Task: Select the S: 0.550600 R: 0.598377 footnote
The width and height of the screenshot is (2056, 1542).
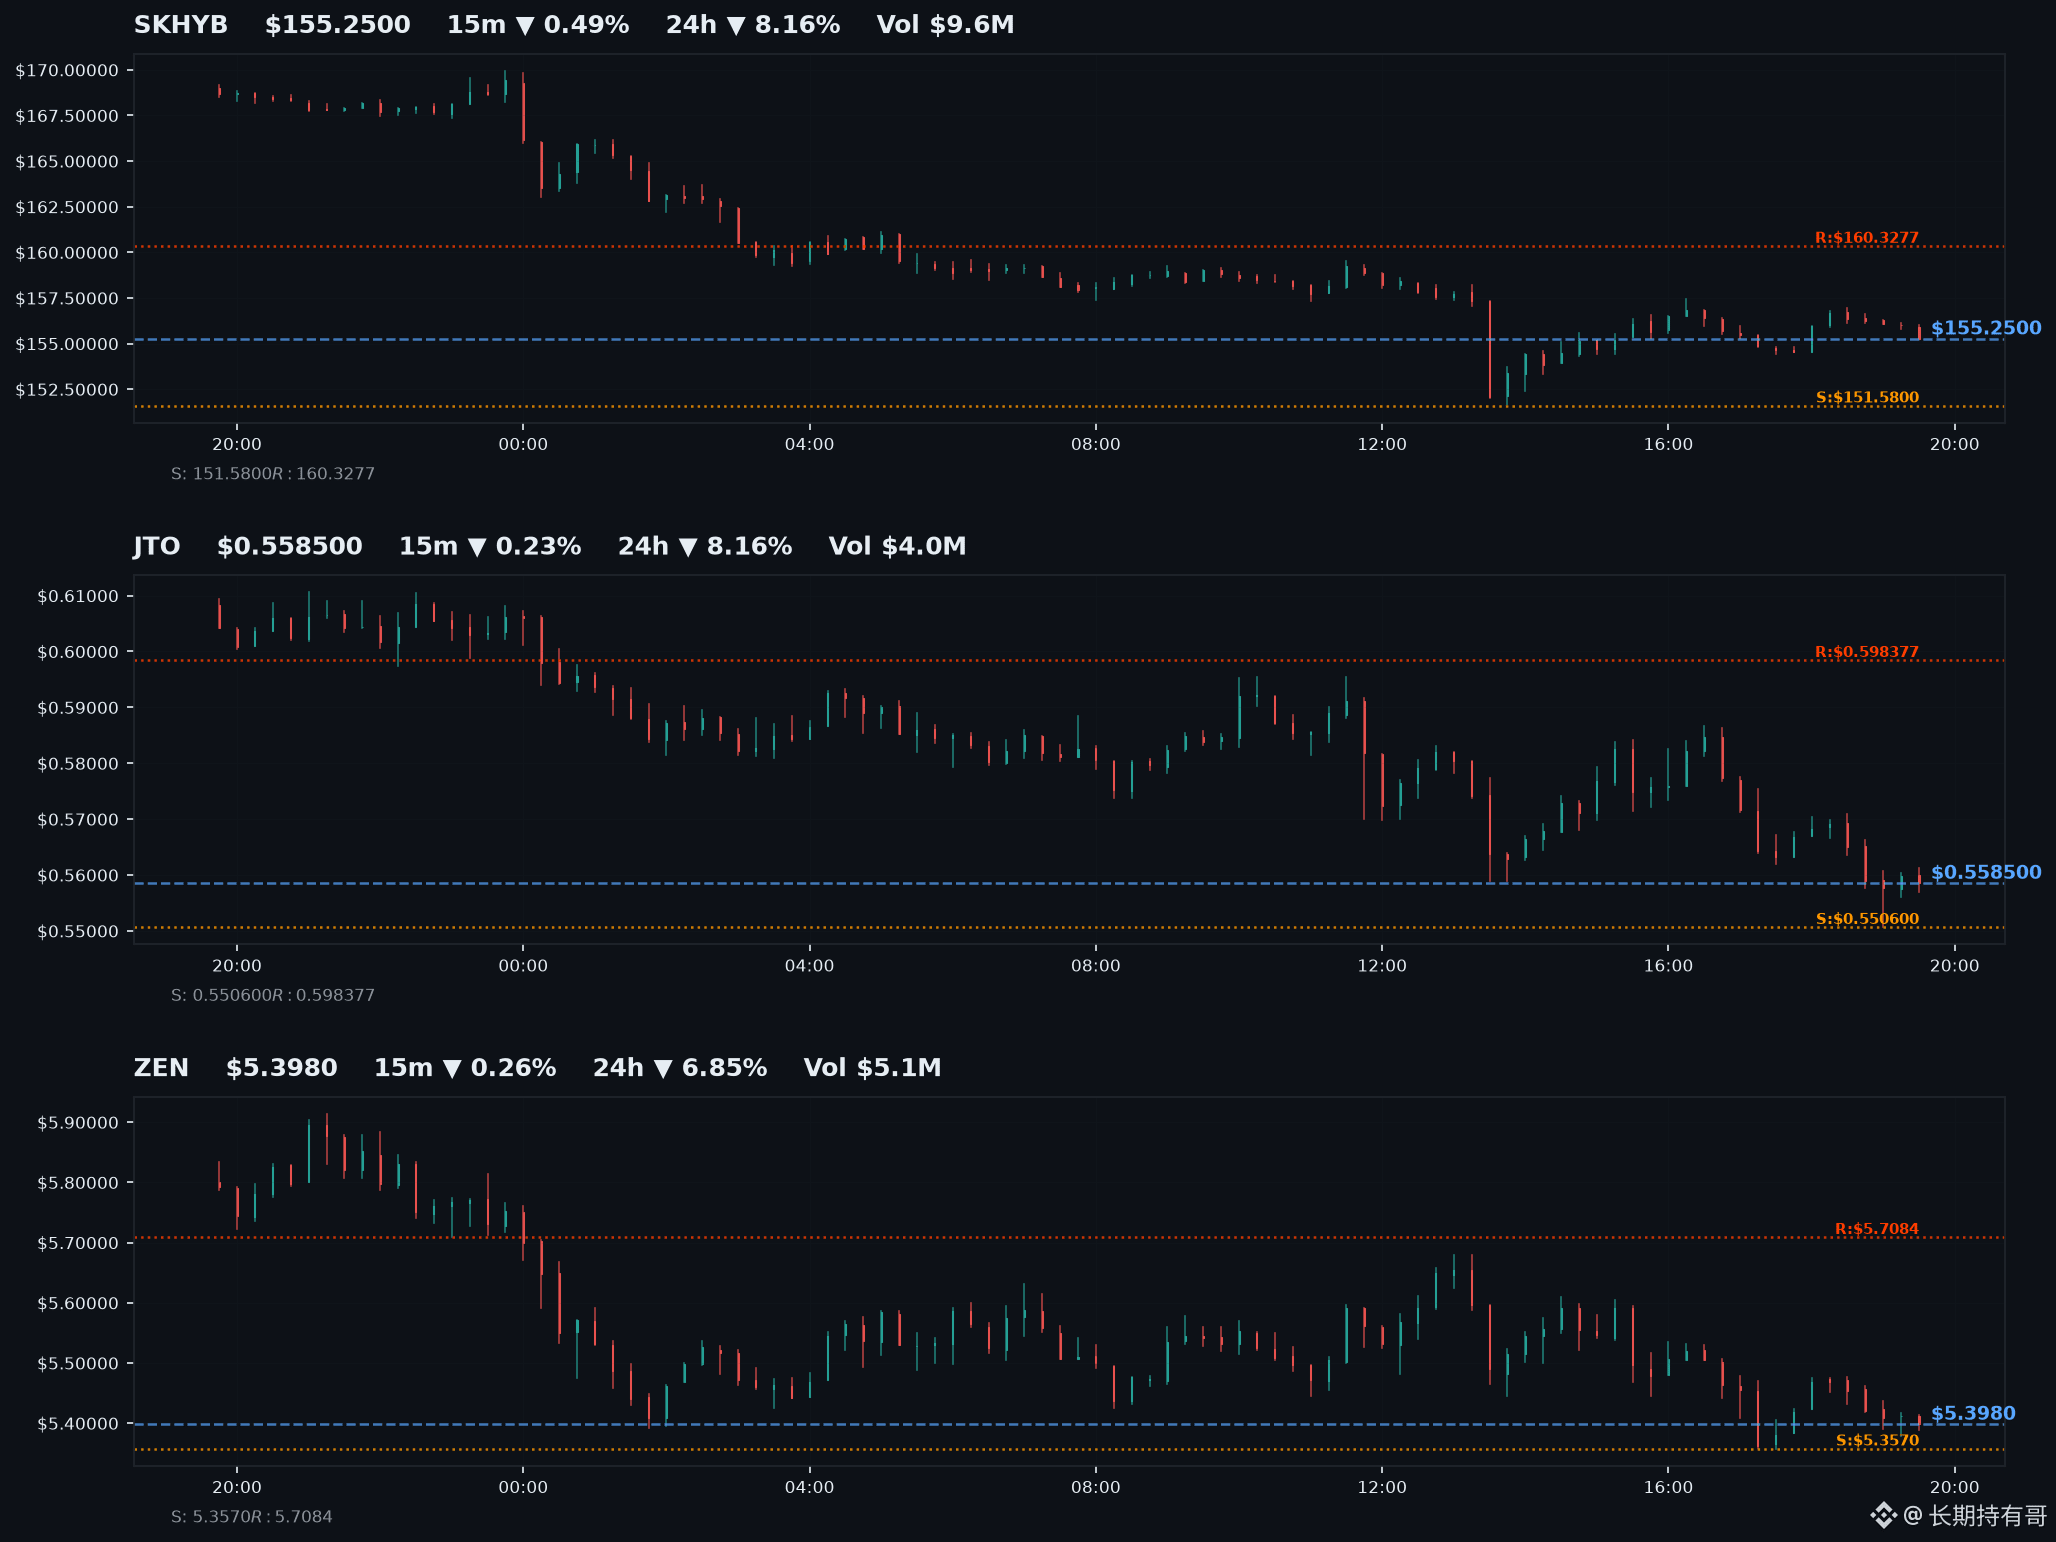Action: click(273, 996)
